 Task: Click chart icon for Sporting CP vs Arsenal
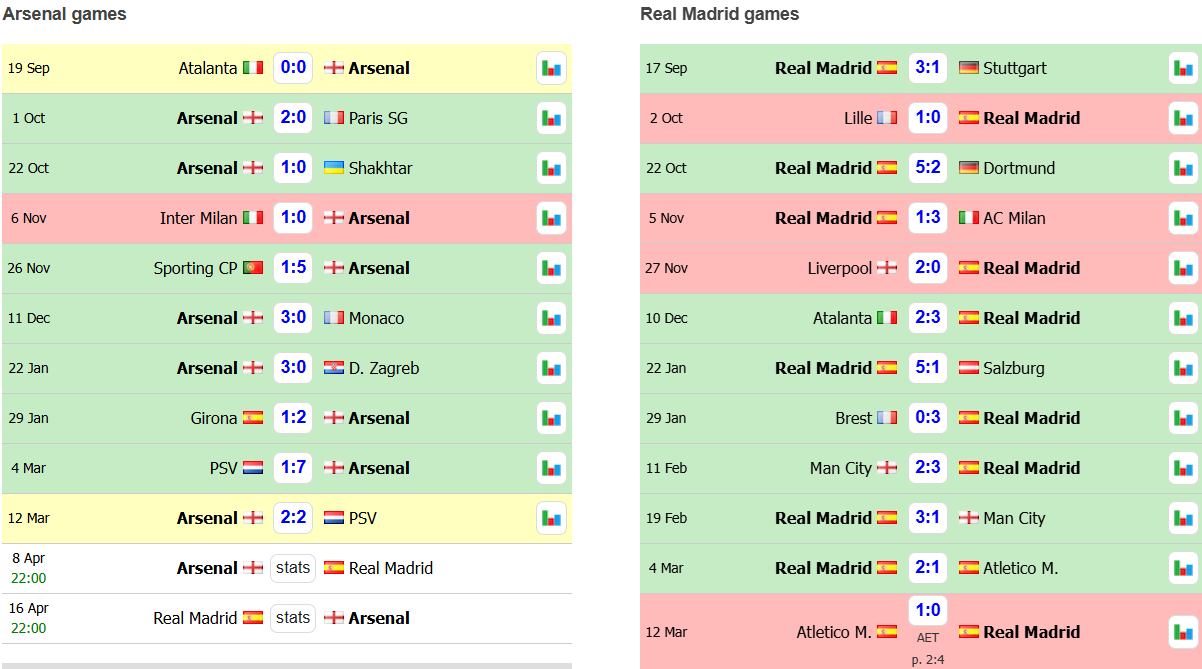coord(551,268)
